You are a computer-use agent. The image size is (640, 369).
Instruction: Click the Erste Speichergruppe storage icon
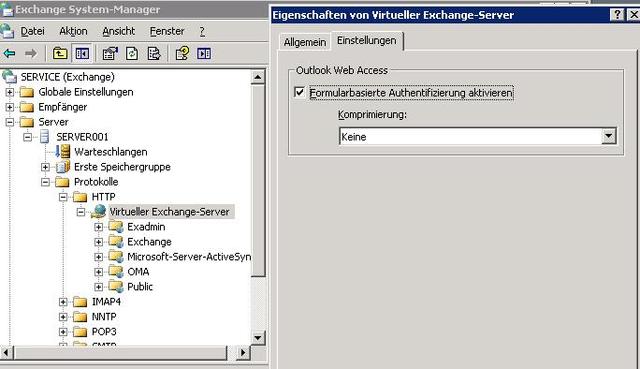[63, 167]
